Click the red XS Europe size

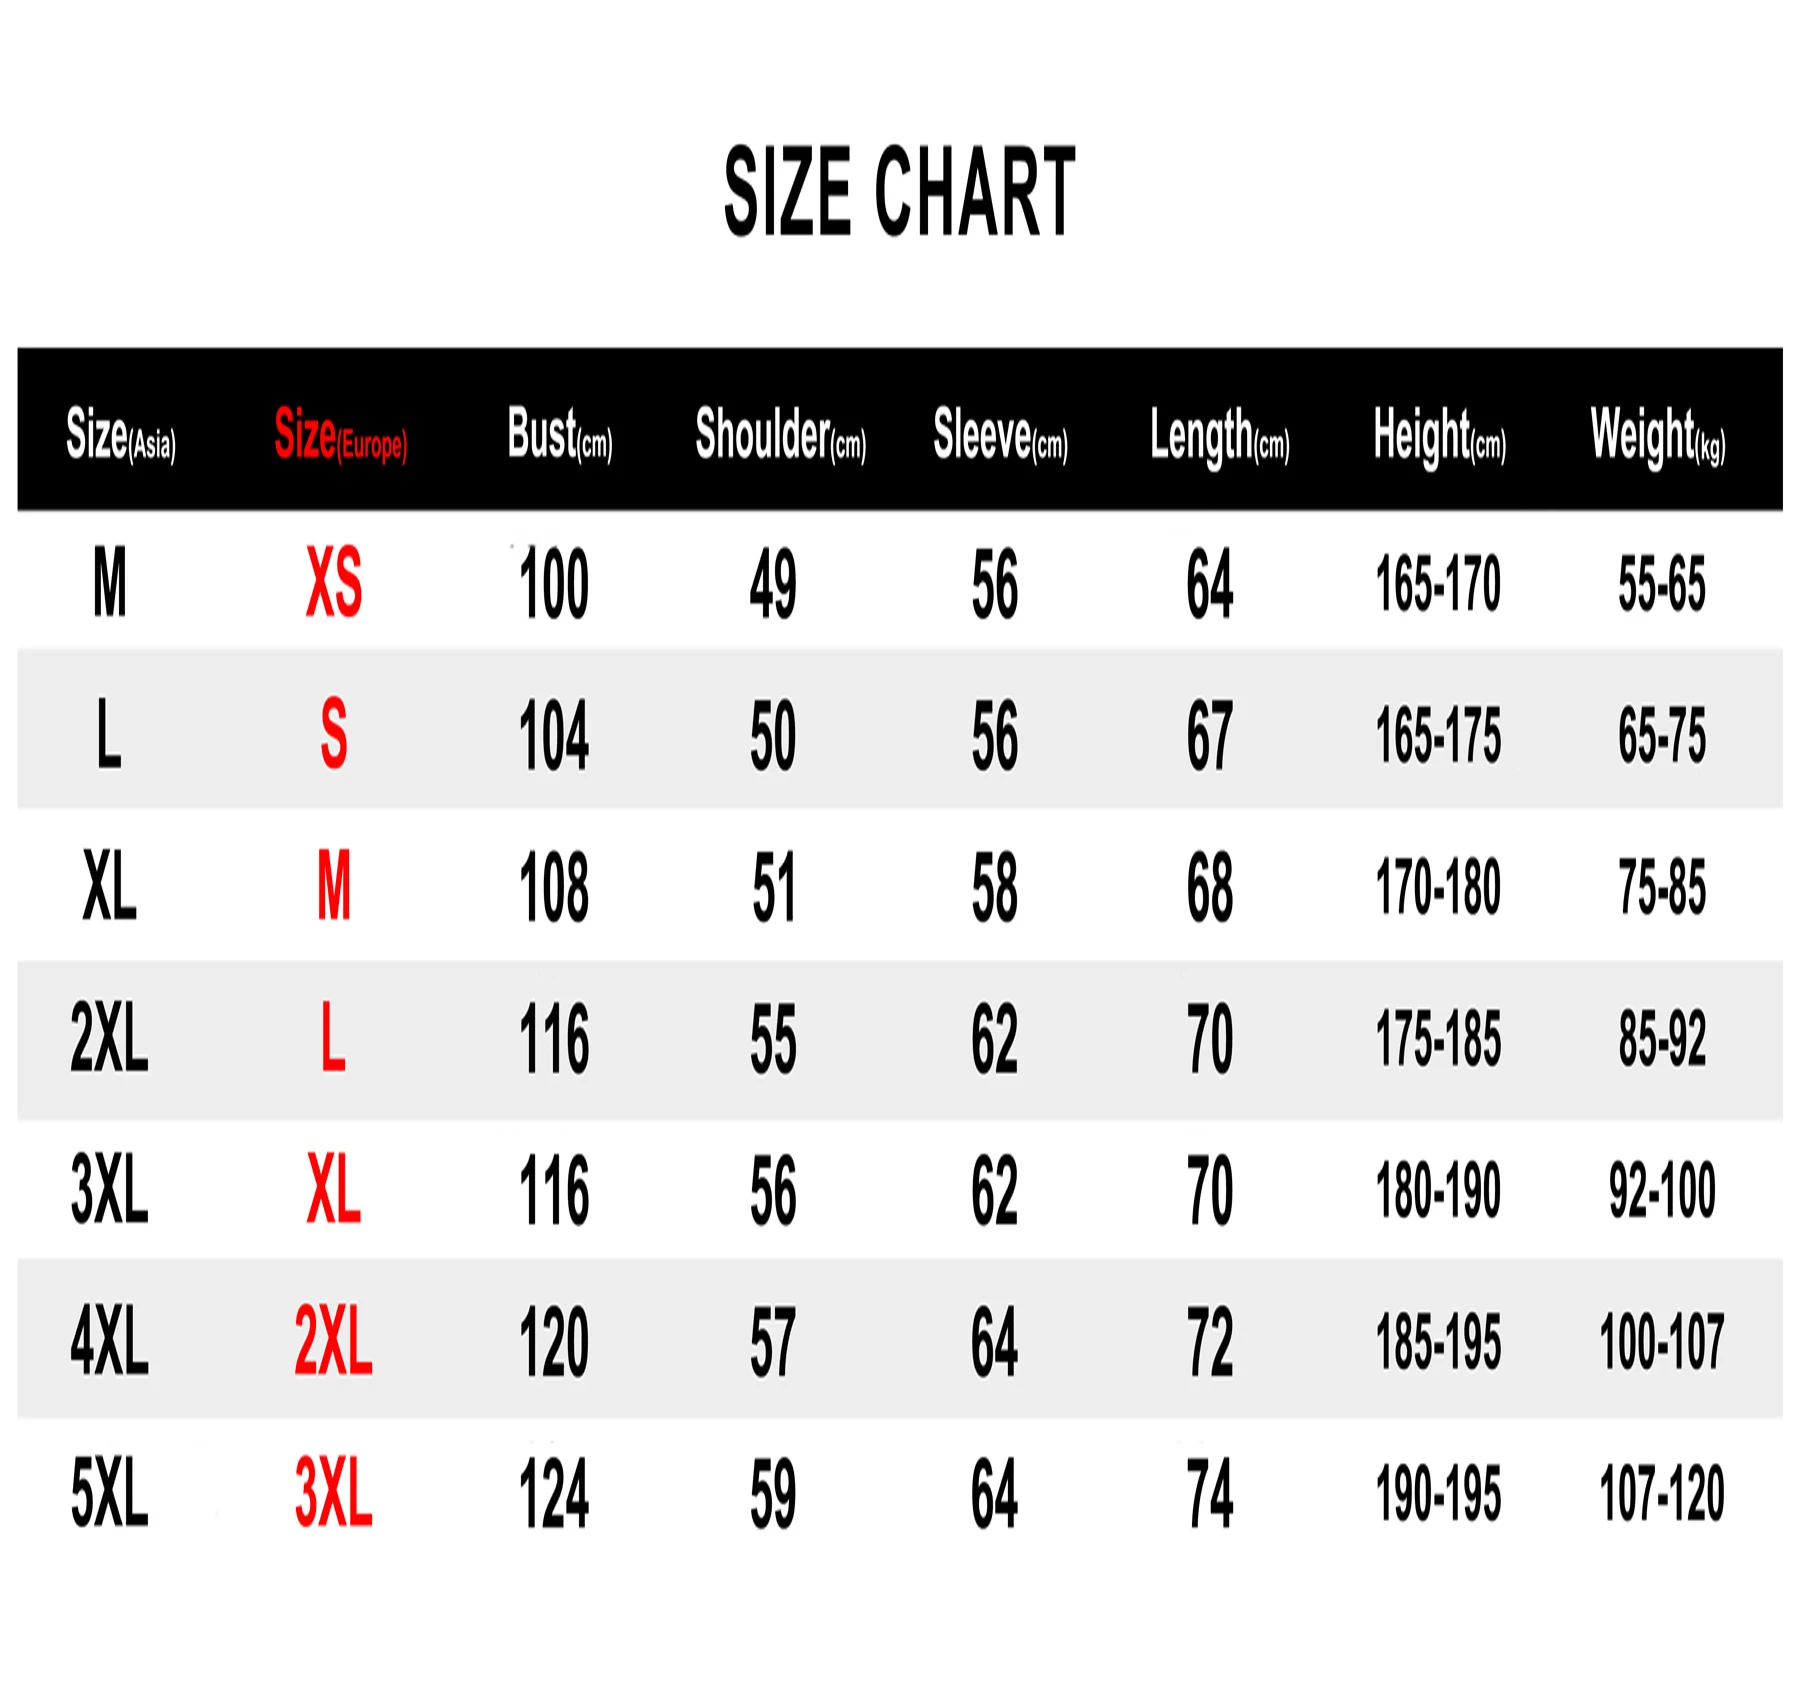point(333,583)
